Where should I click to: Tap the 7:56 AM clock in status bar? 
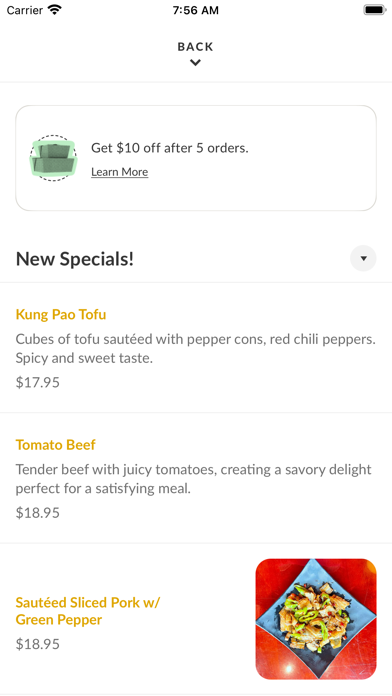tap(196, 10)
